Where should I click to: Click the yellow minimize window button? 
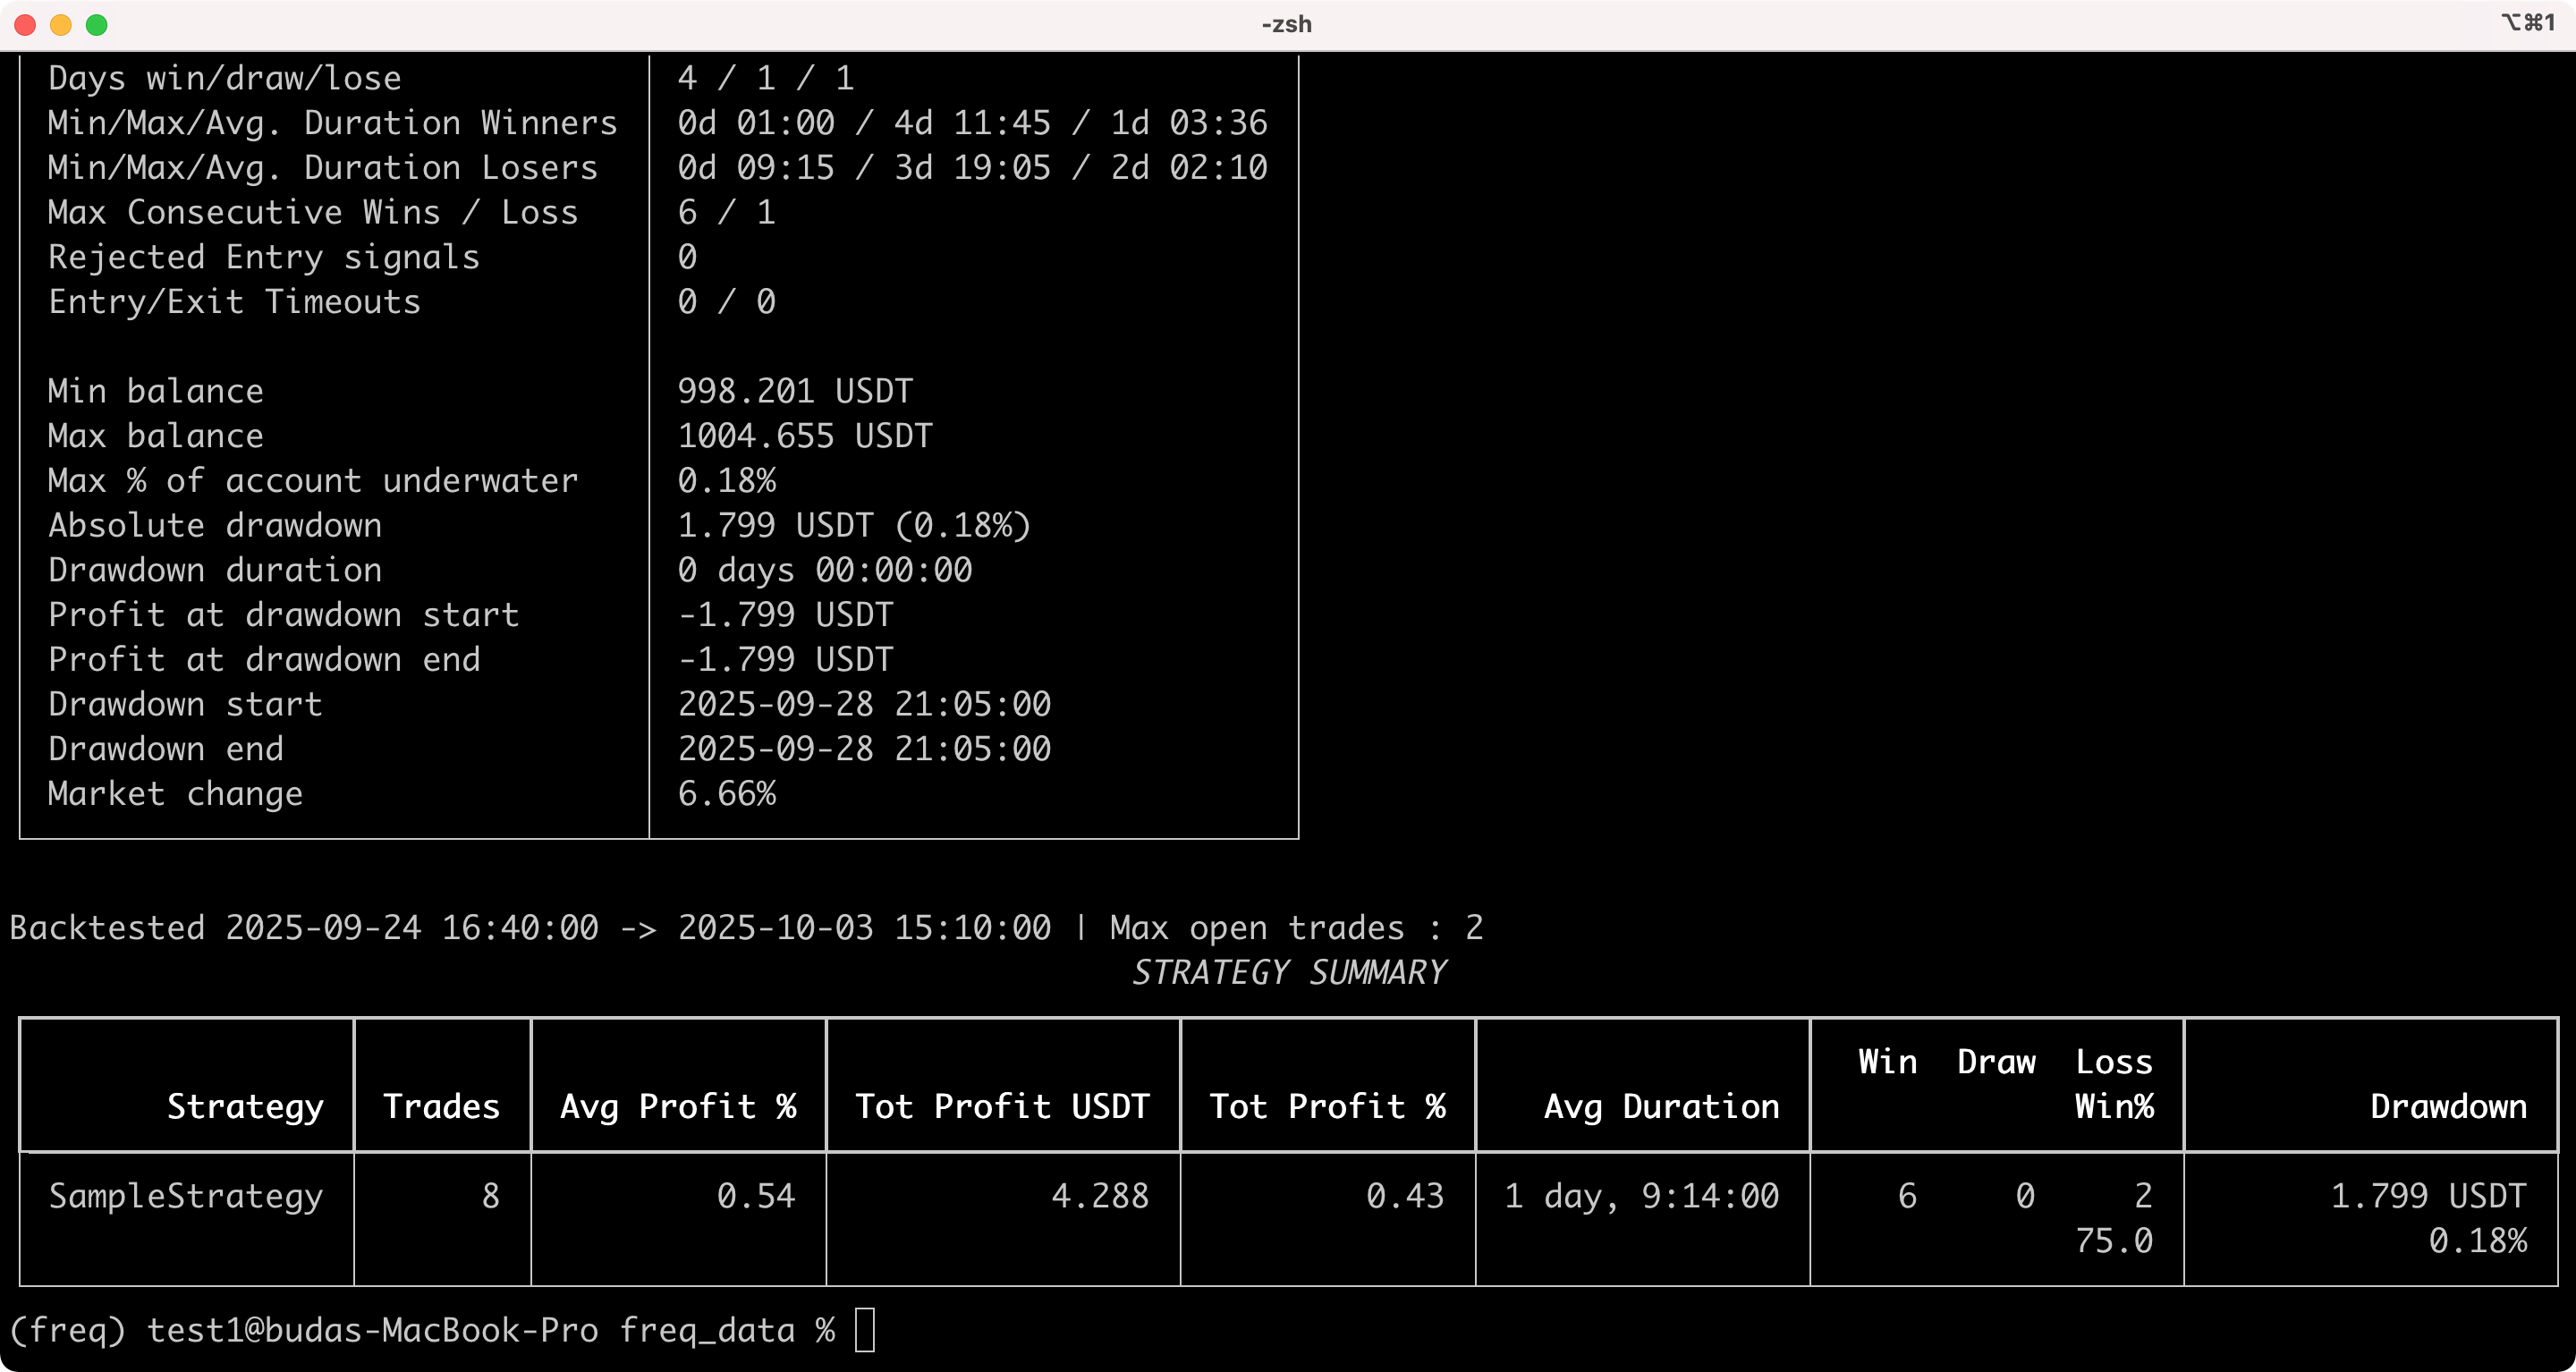[x=61, y=25]
